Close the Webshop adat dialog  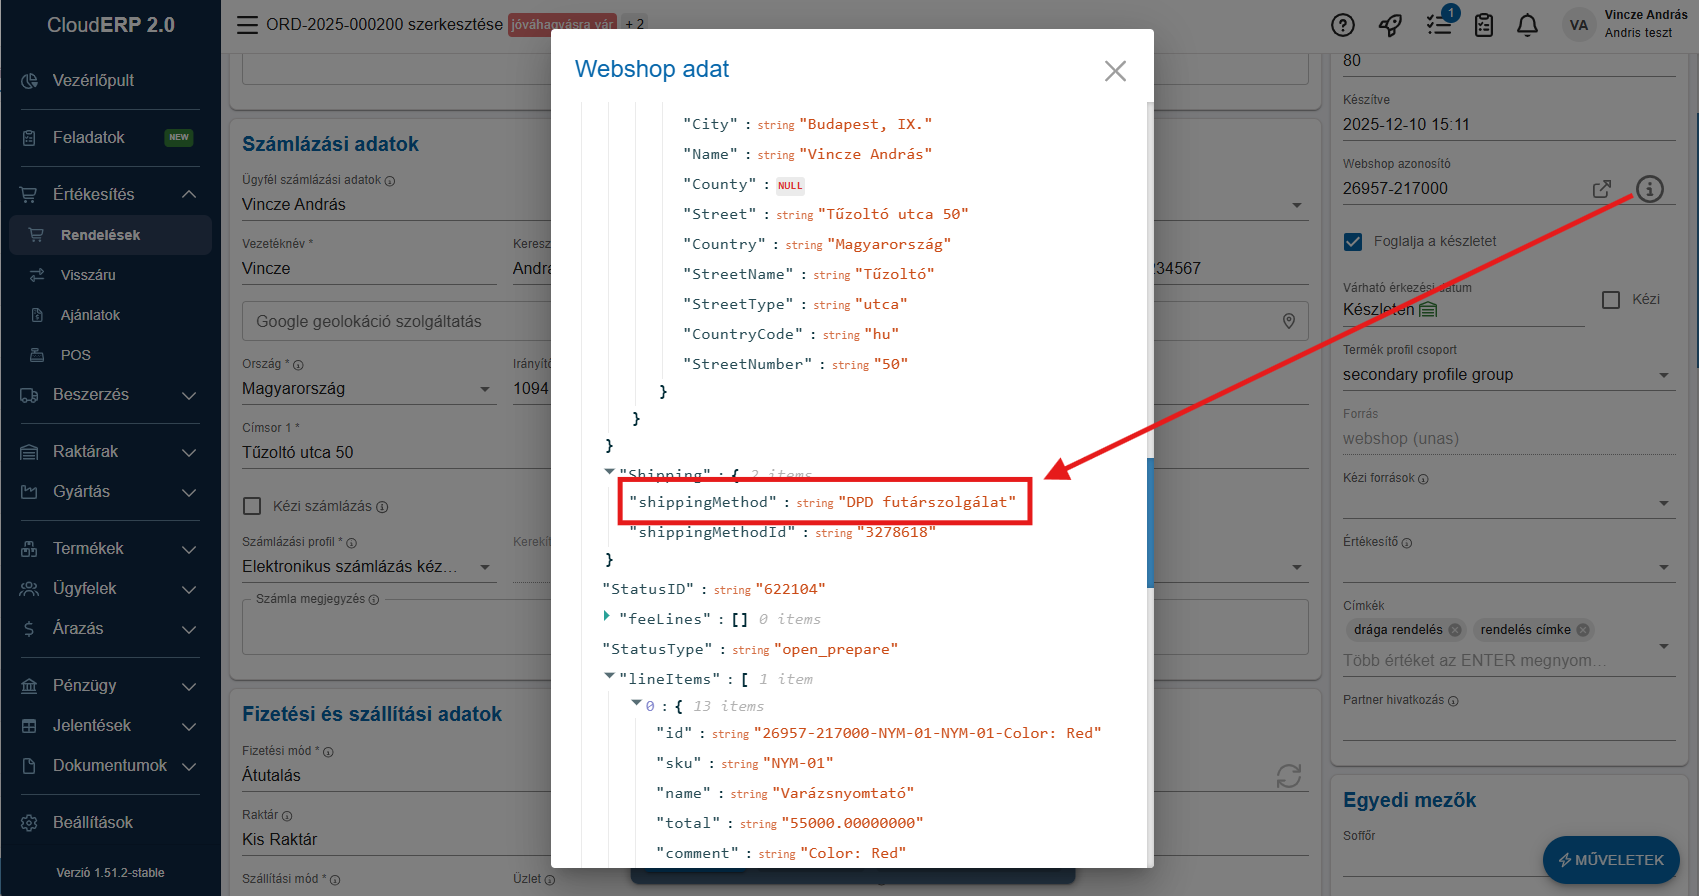(x=1115, y=71)
